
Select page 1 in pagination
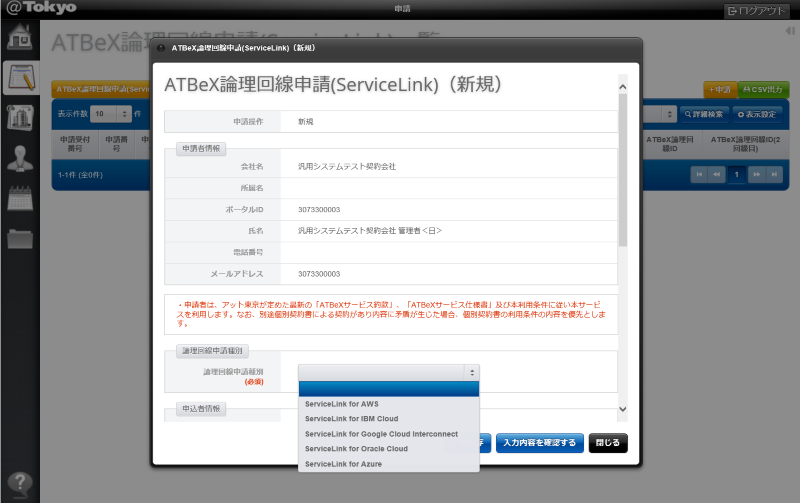click(736, 174)
